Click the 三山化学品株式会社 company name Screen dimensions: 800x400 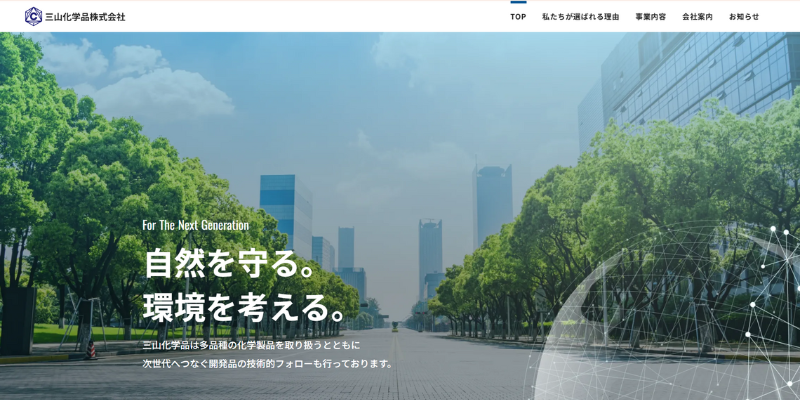click(x=85, y=17)
